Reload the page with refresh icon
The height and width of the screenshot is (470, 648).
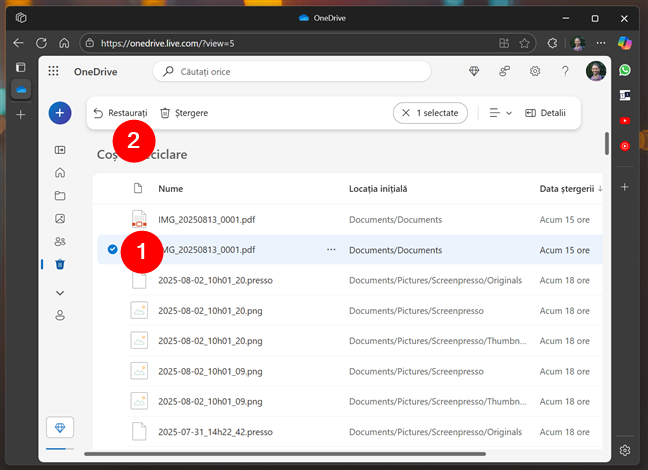(41, 43)
